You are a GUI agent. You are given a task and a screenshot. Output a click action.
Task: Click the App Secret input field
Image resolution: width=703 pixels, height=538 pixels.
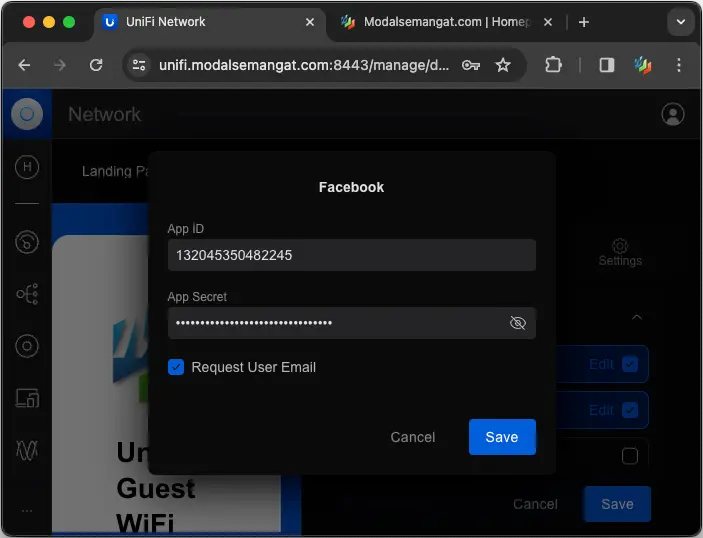pos(352,323)
